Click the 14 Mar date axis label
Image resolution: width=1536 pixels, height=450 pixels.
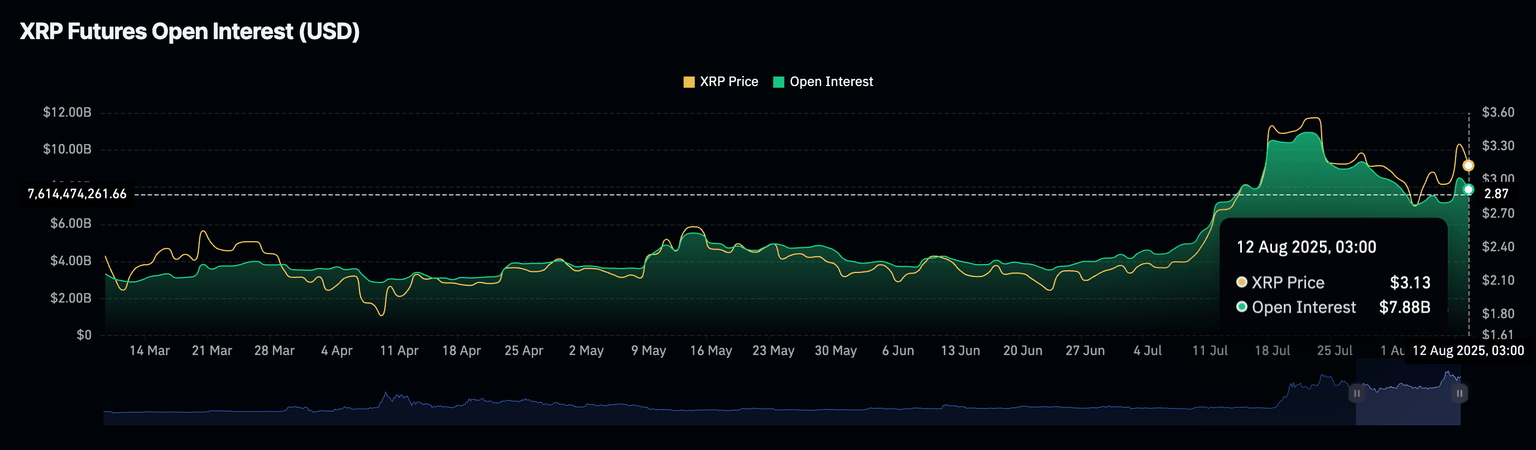point(149,351)
